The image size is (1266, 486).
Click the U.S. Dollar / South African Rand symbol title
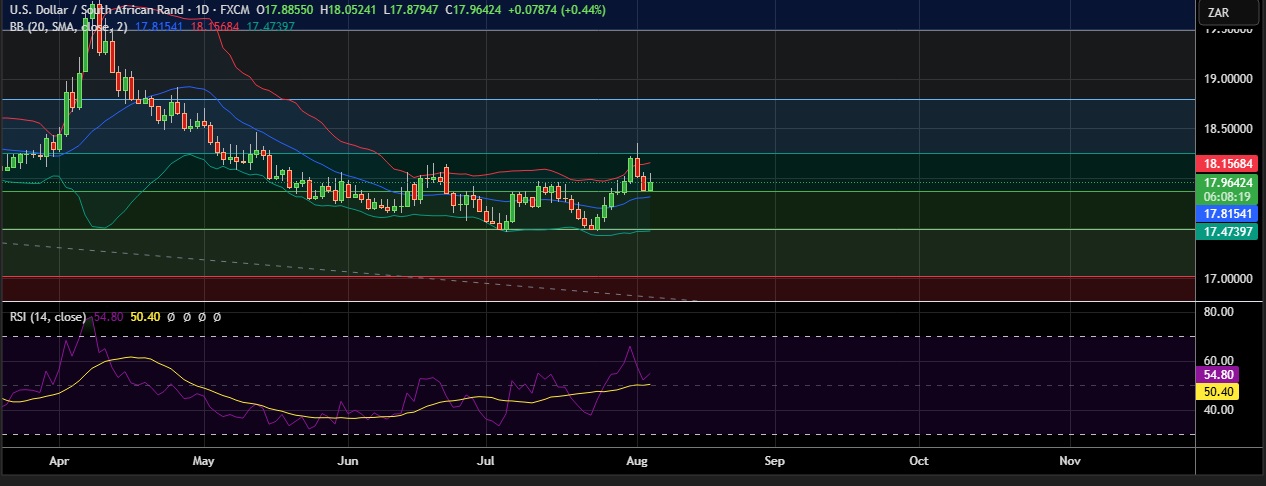[x=98, y=10]
